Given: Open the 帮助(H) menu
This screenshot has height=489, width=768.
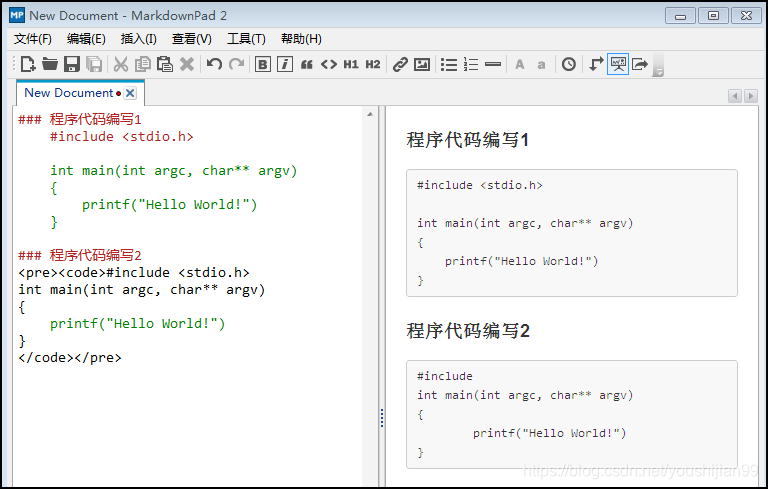Looking at the screenshot, I should (301, 39).
